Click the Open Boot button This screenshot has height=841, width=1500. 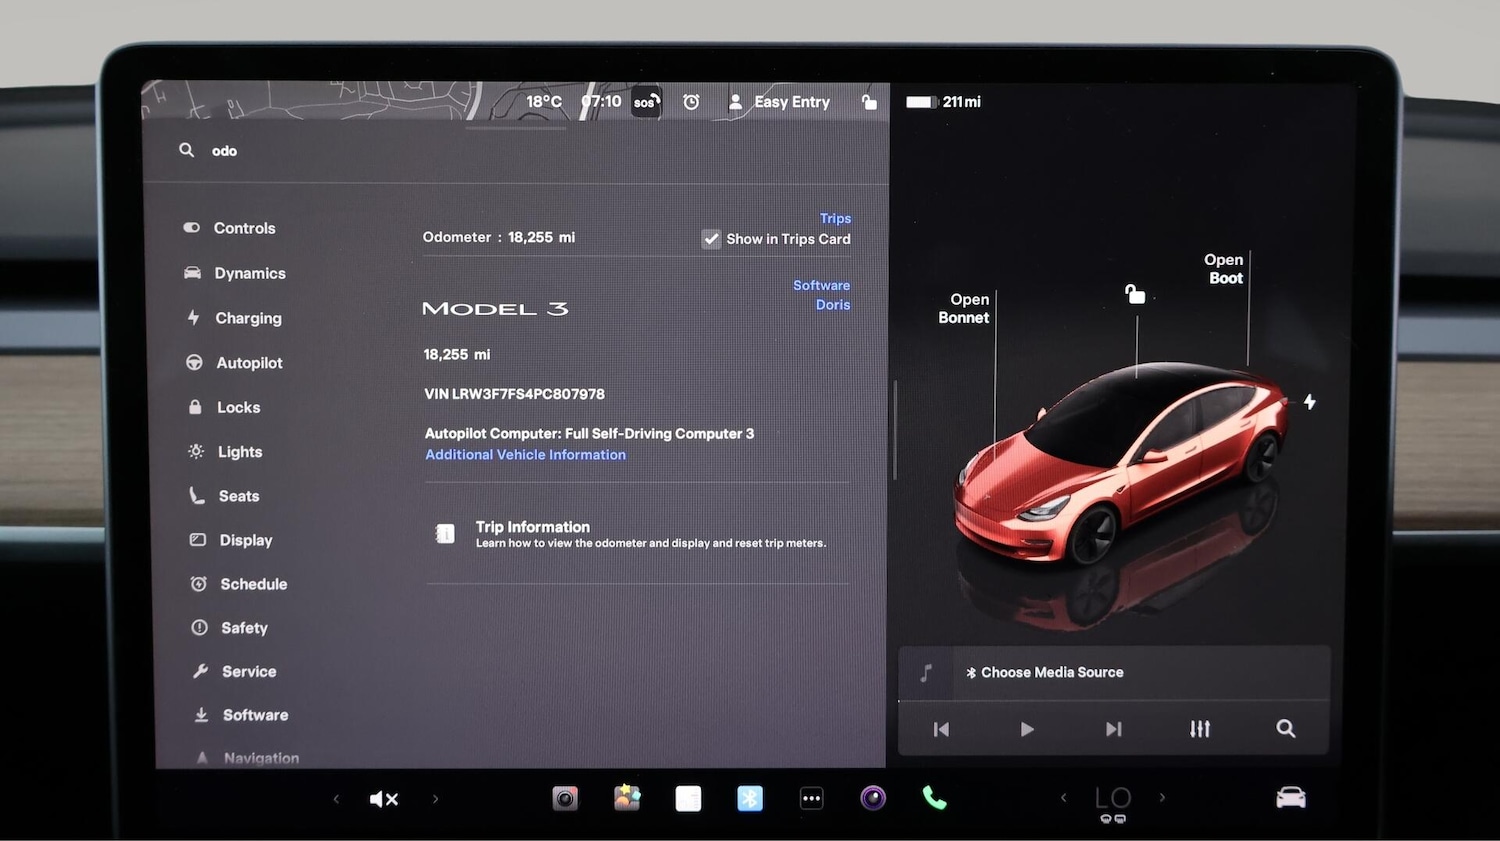(x=1224, y=268)
